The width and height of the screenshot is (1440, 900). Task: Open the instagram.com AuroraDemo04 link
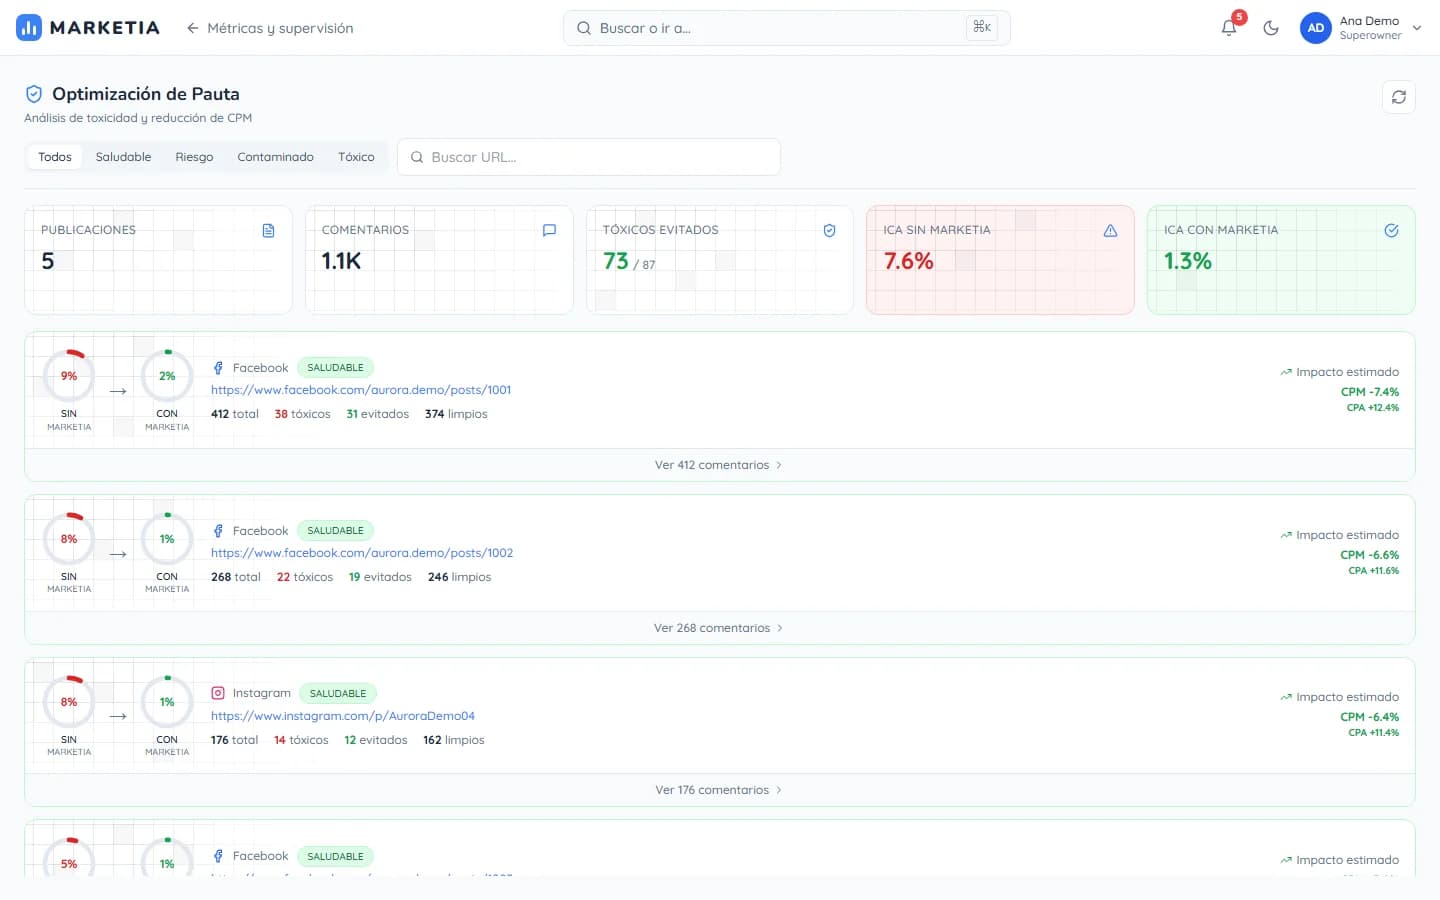343,716
